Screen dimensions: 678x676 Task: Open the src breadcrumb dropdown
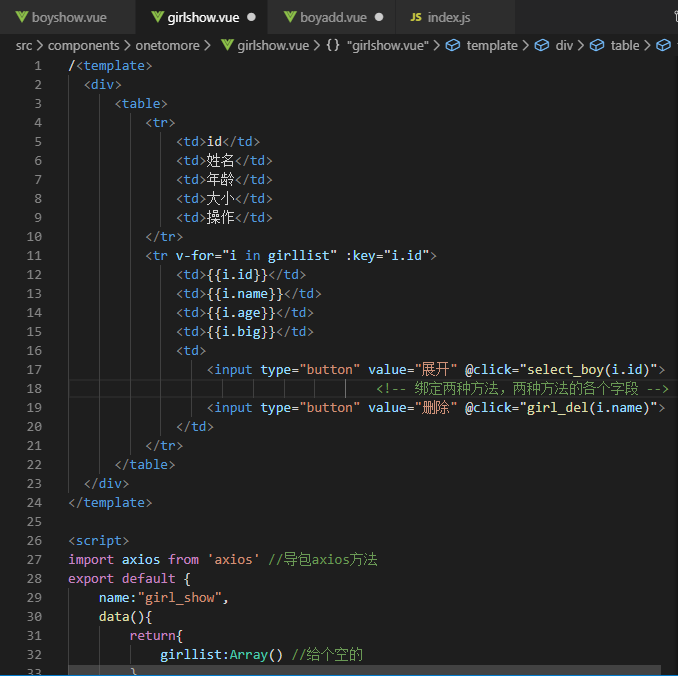(x=24, y=45)
